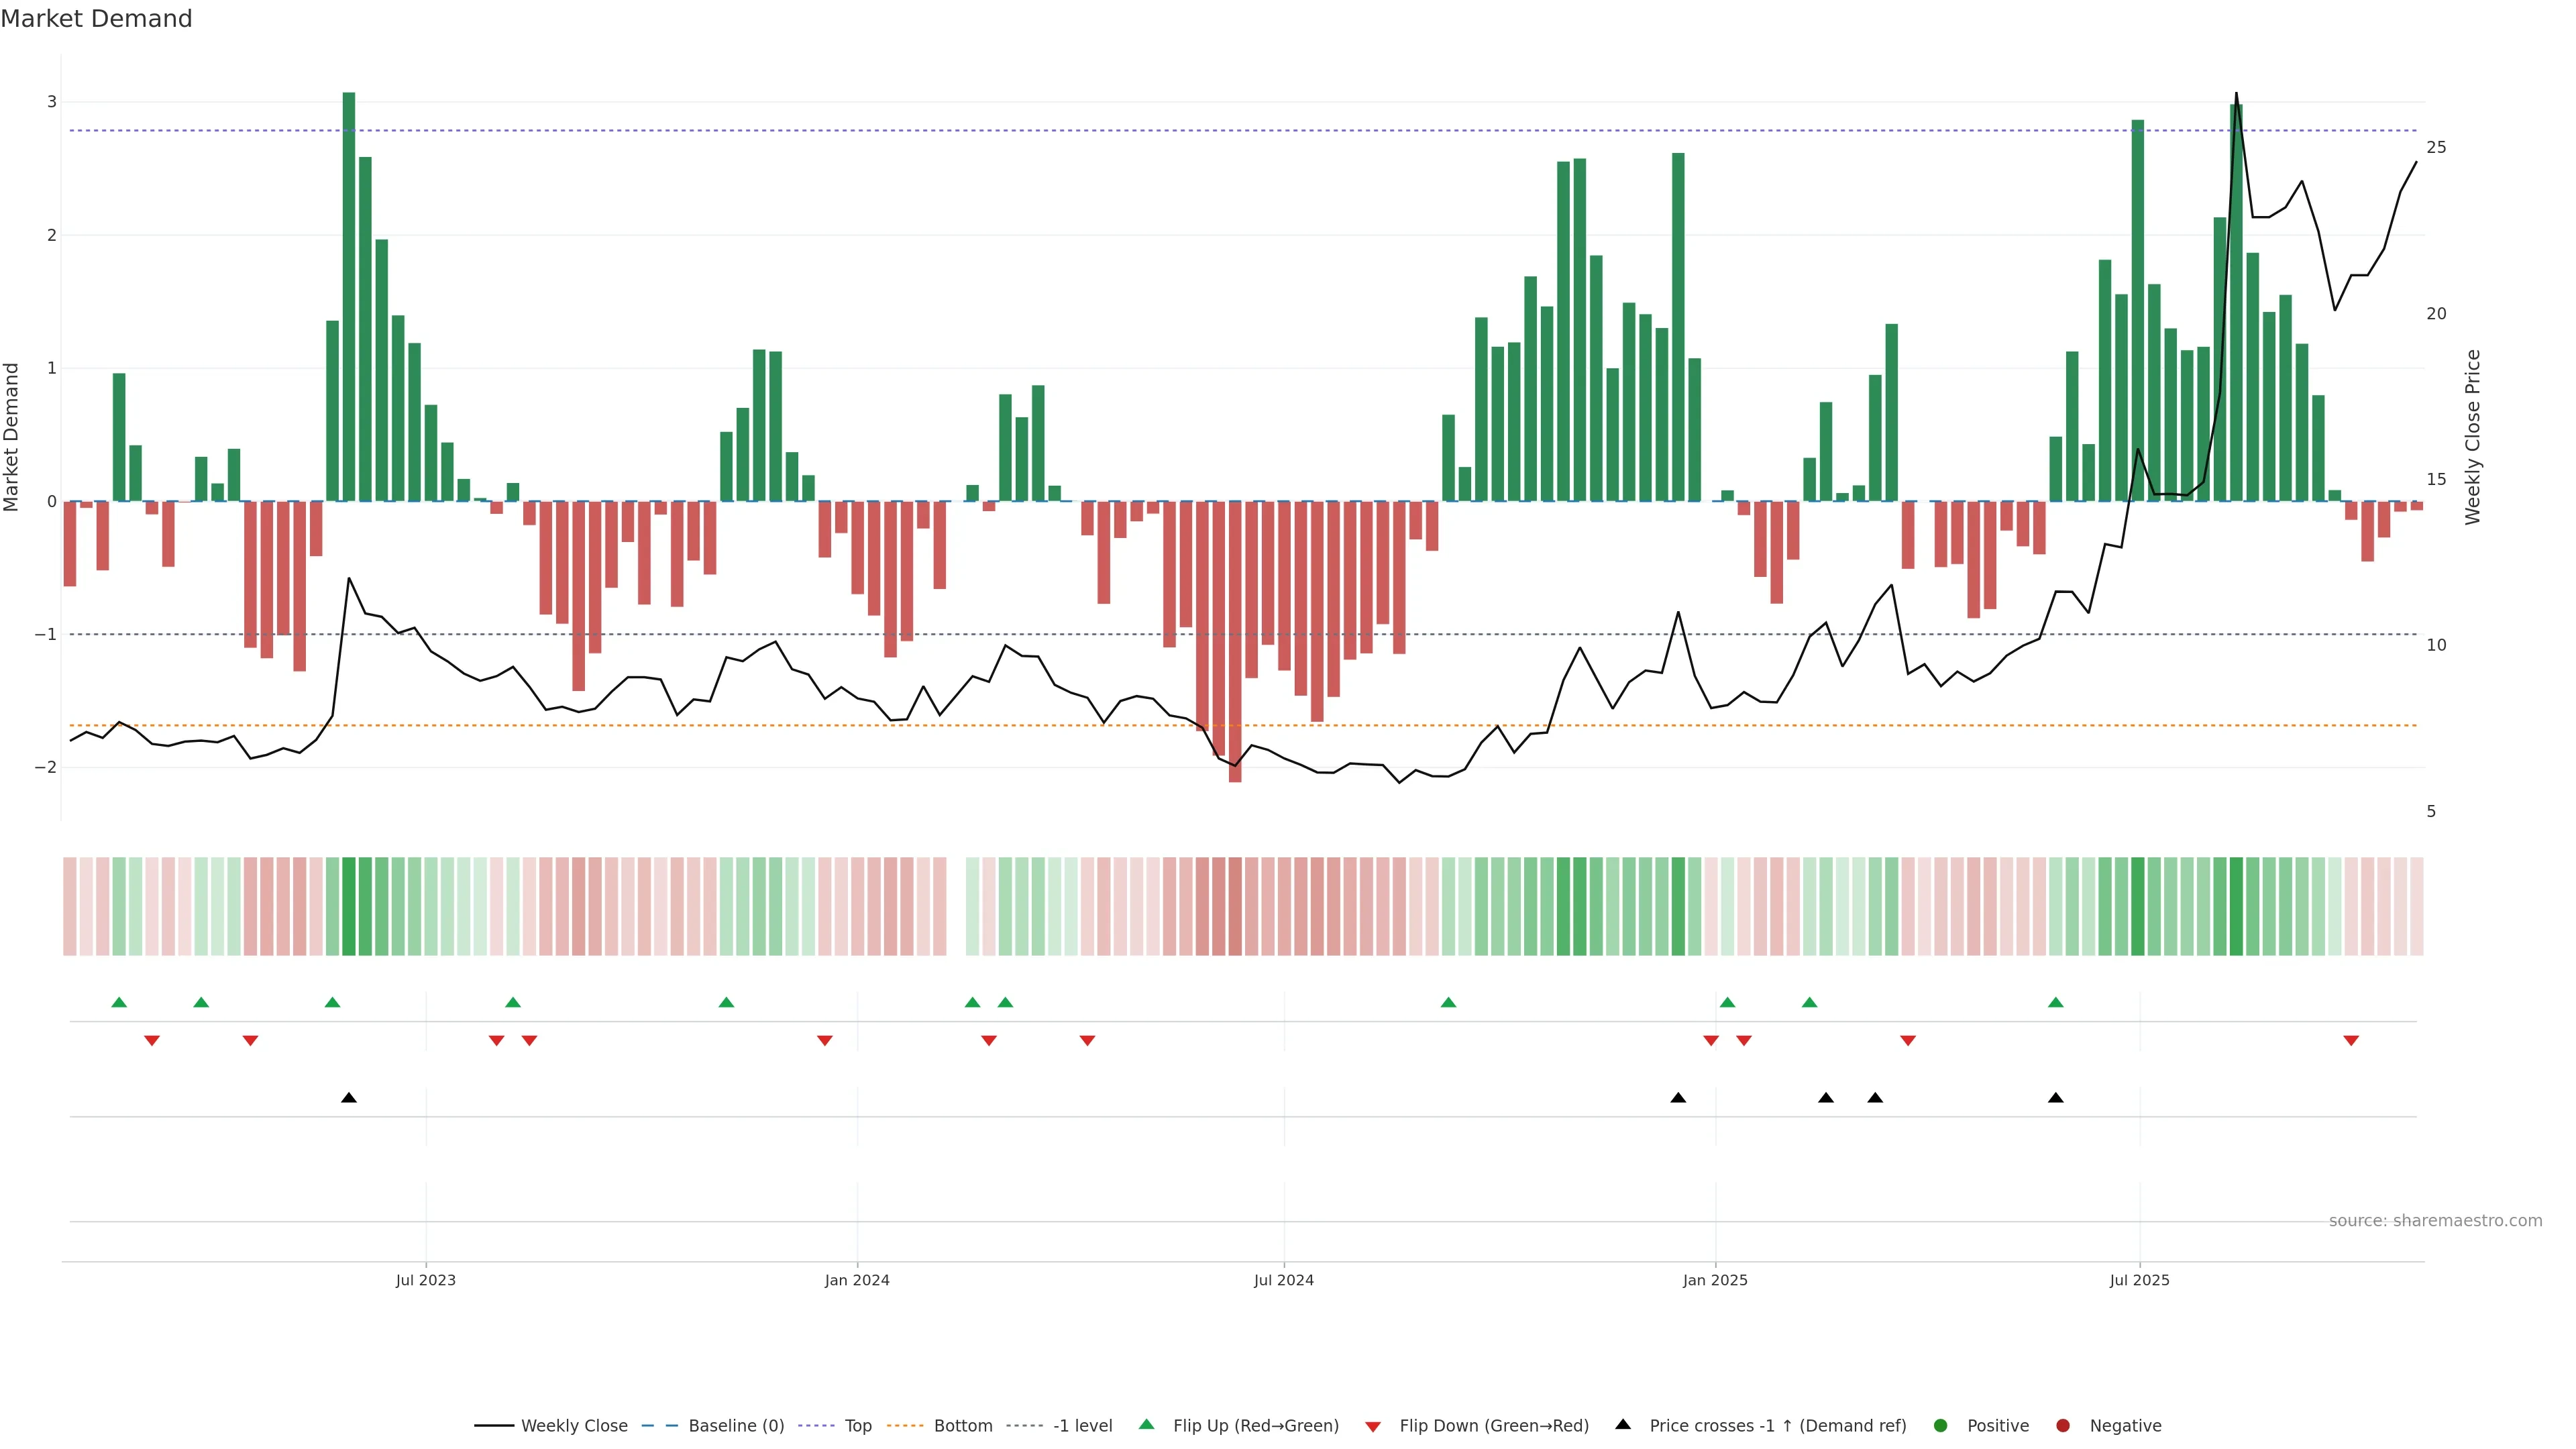Click Flip Up green triangle legend icon
This screenshot has width=2576, height=1449.
click(x=1147, y=1425)
